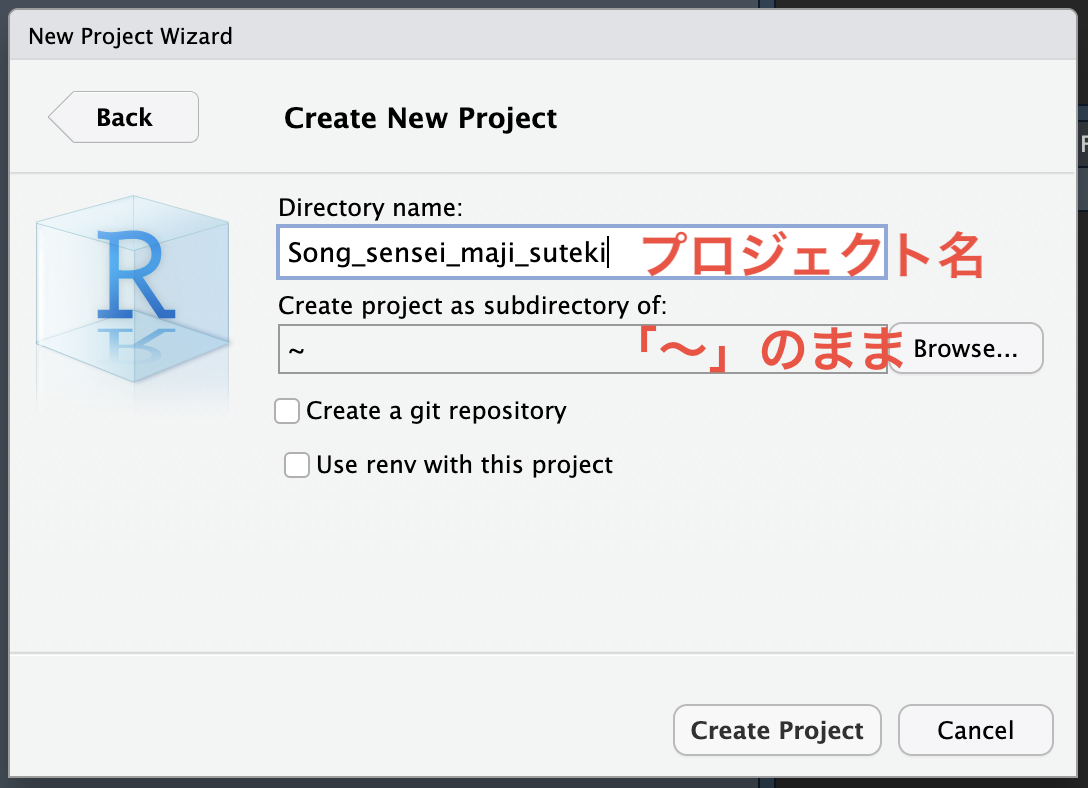Click the Create New Project heading
Image resolution: width=1088 pixels, height=788 pixels.
(420, 118)
